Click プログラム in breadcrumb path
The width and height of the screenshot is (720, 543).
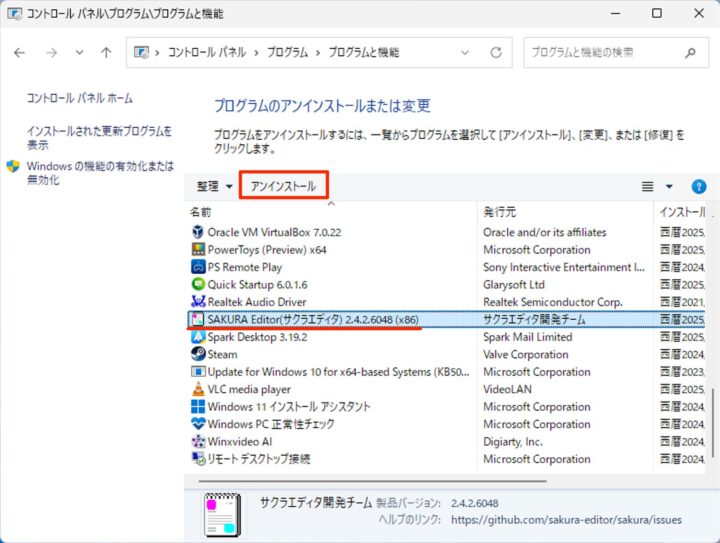click(287, 52)
